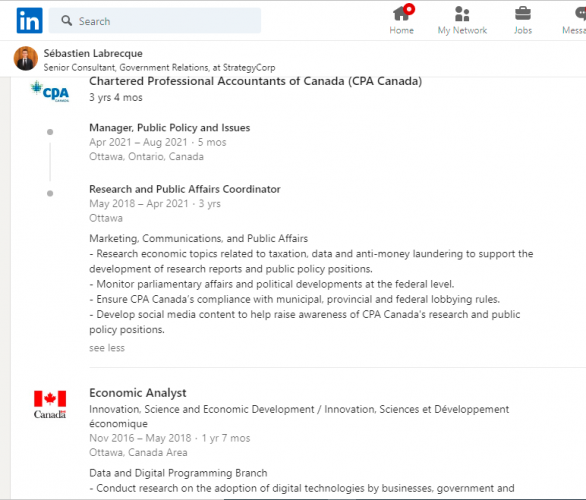The height and width of the screenshot is (500, 586).
Task: Click into the Search input field
Action: tap(155, 21)
